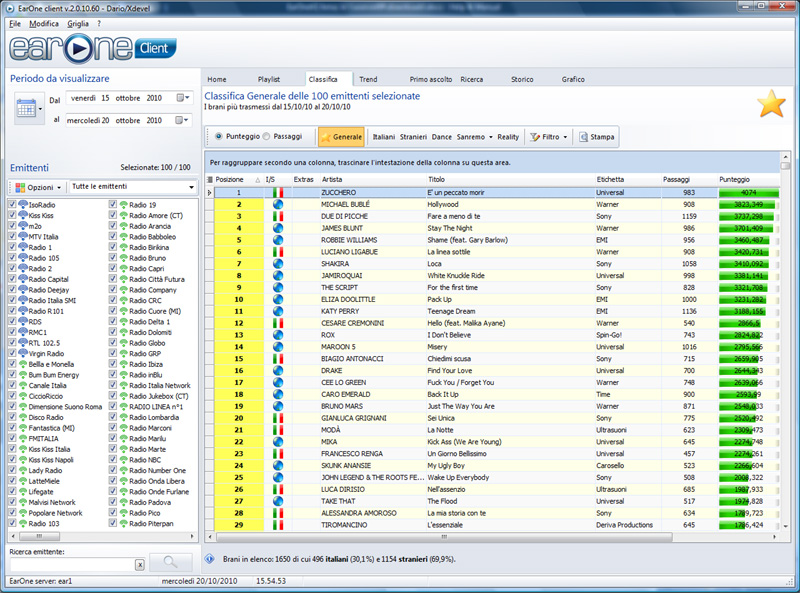Click the Italian flag in LUCIANO LIGABUE row
Screen dimensions: 800x593
click(278, 252)
